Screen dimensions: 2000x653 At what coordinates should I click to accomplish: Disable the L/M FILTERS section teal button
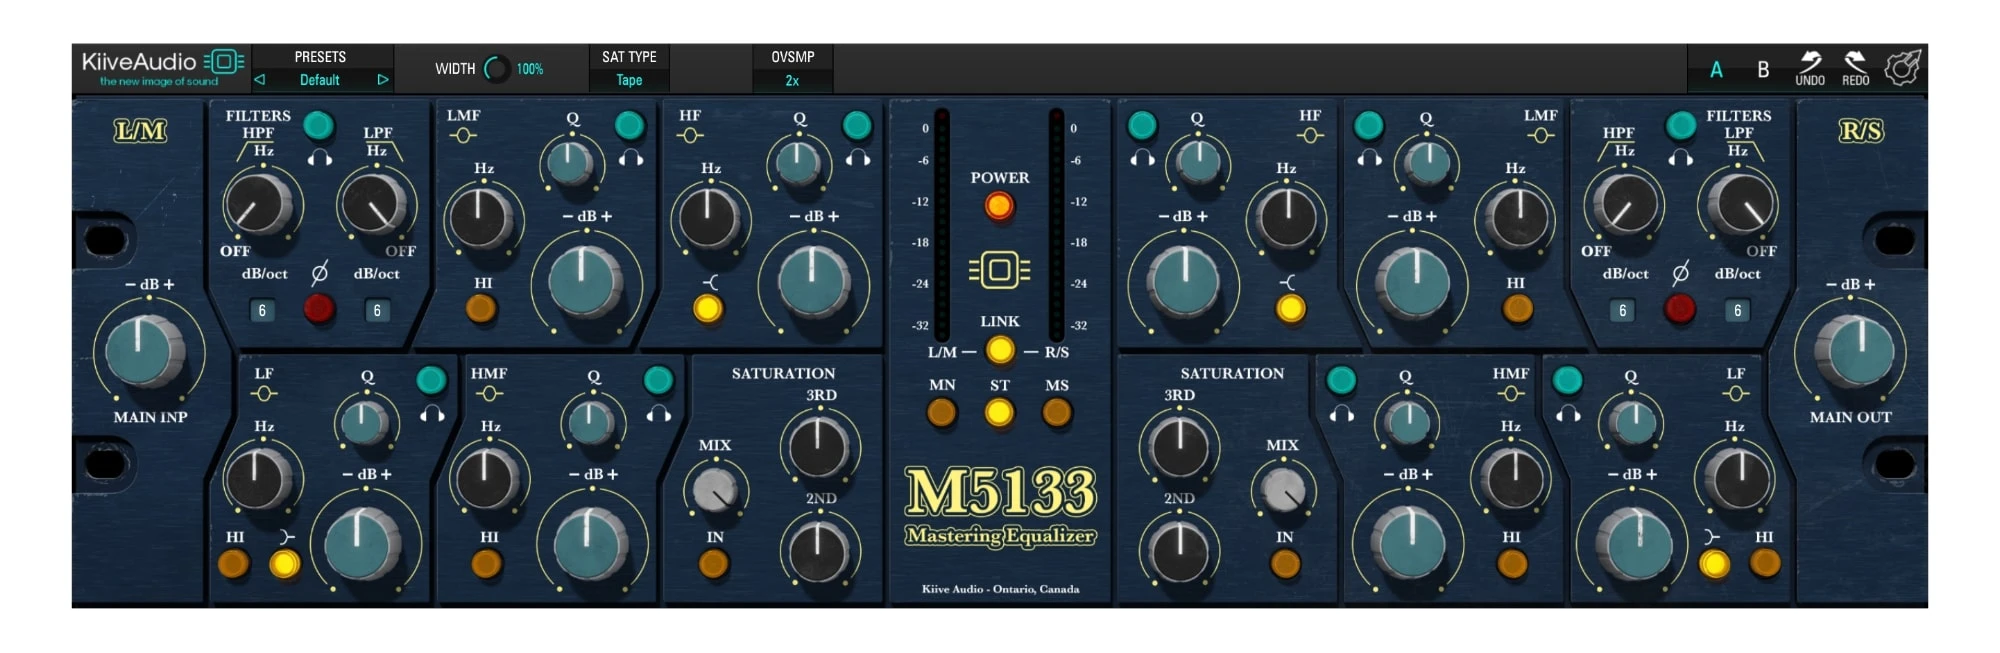(x=318, y=125)
